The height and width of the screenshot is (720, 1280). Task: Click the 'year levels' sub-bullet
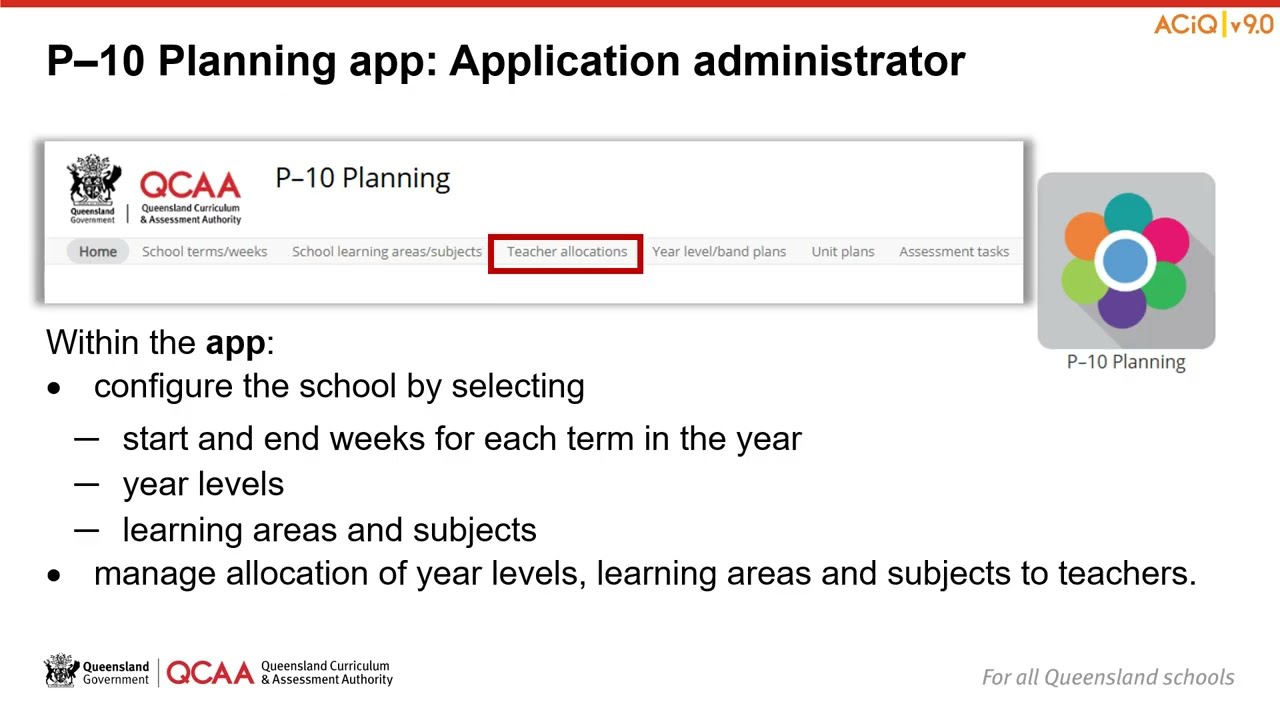[x=203, y=485]
